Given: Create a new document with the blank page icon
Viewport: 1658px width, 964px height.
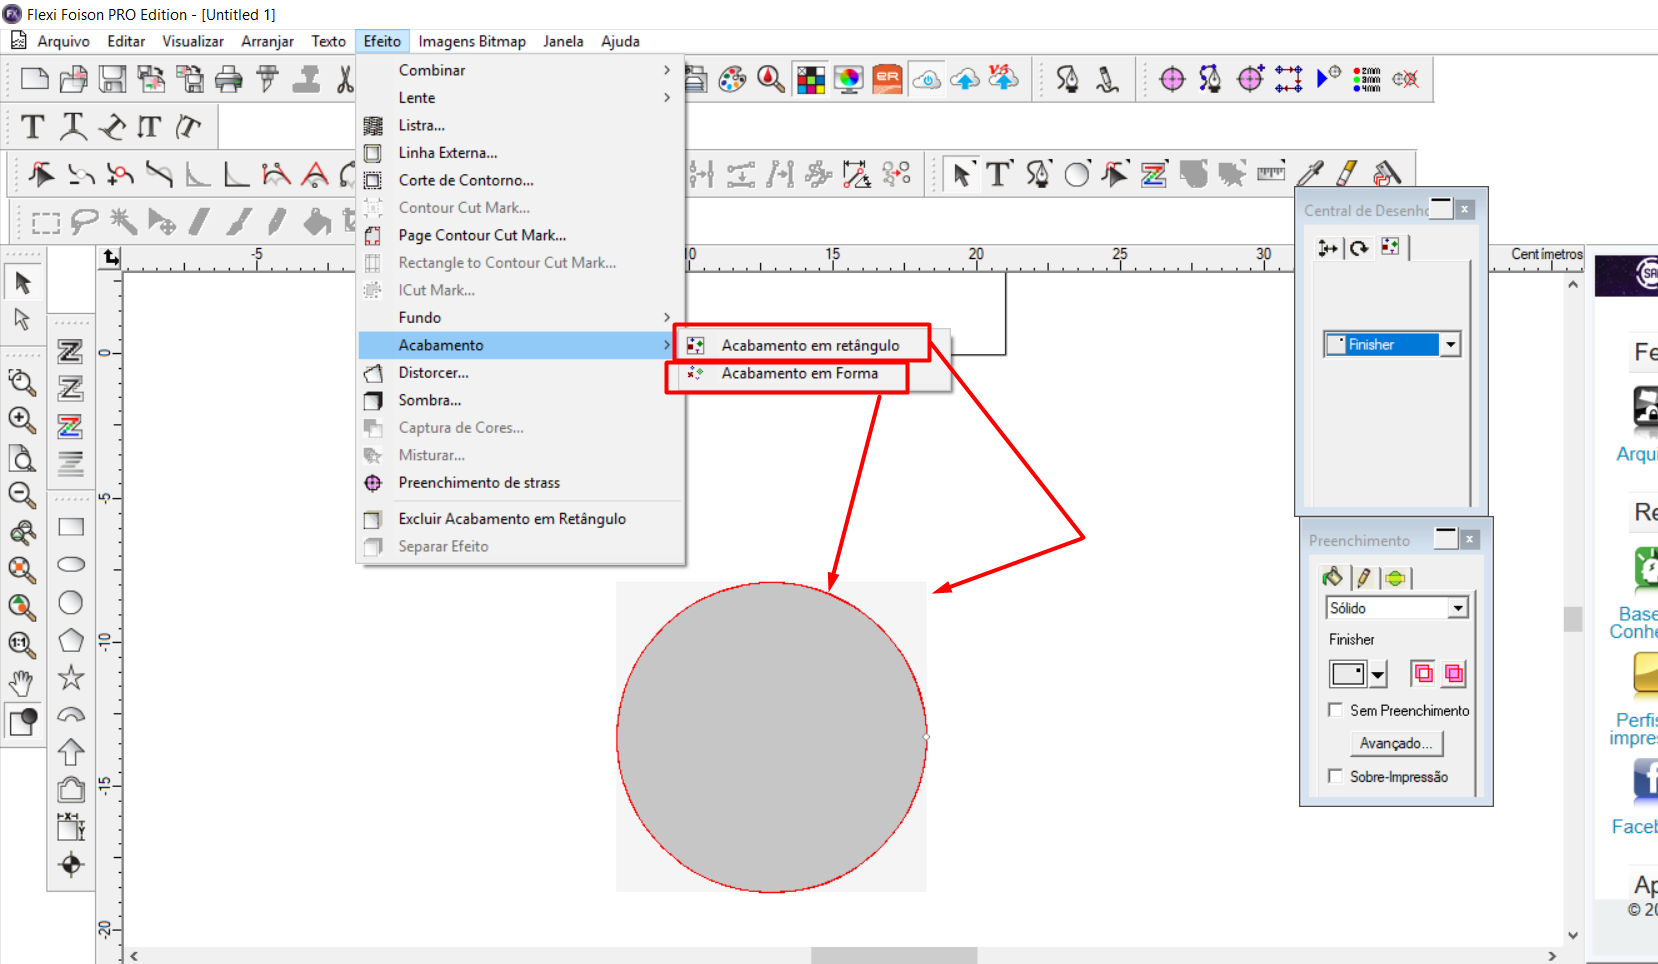Looking at the screenshot, I should click(34, 79).
